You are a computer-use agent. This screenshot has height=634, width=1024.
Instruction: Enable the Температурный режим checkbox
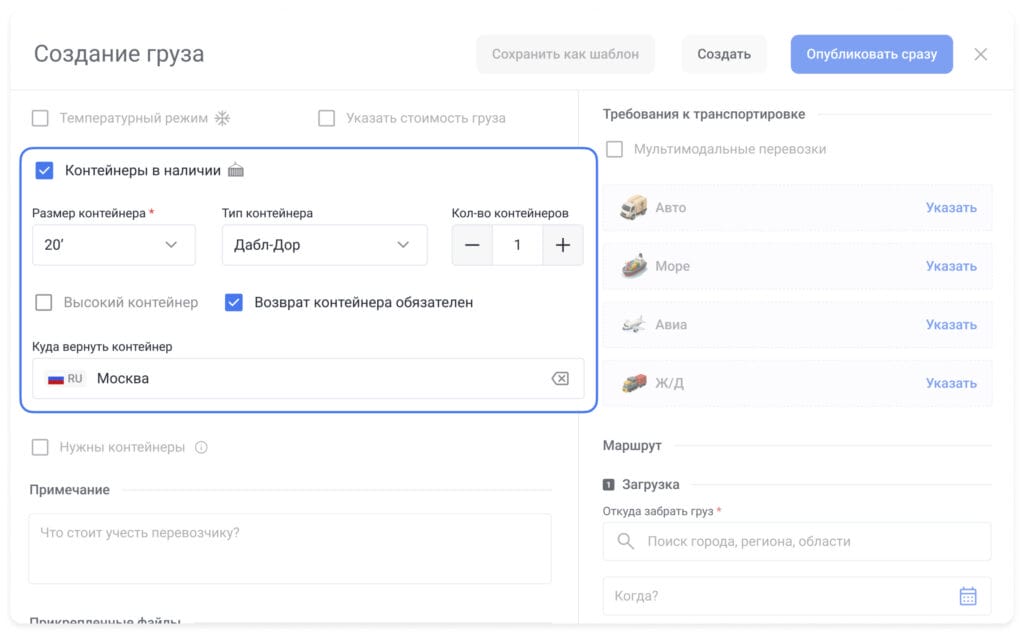pos(40,118)
